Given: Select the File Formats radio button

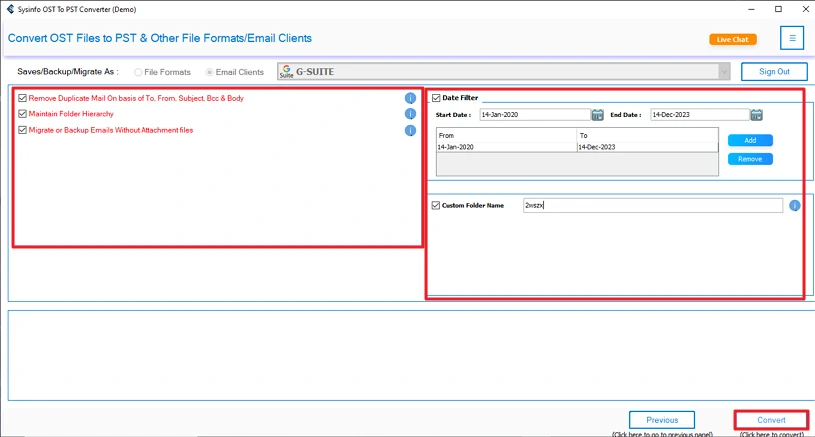Looking at the screenshot, I should (x=138, y=72).
